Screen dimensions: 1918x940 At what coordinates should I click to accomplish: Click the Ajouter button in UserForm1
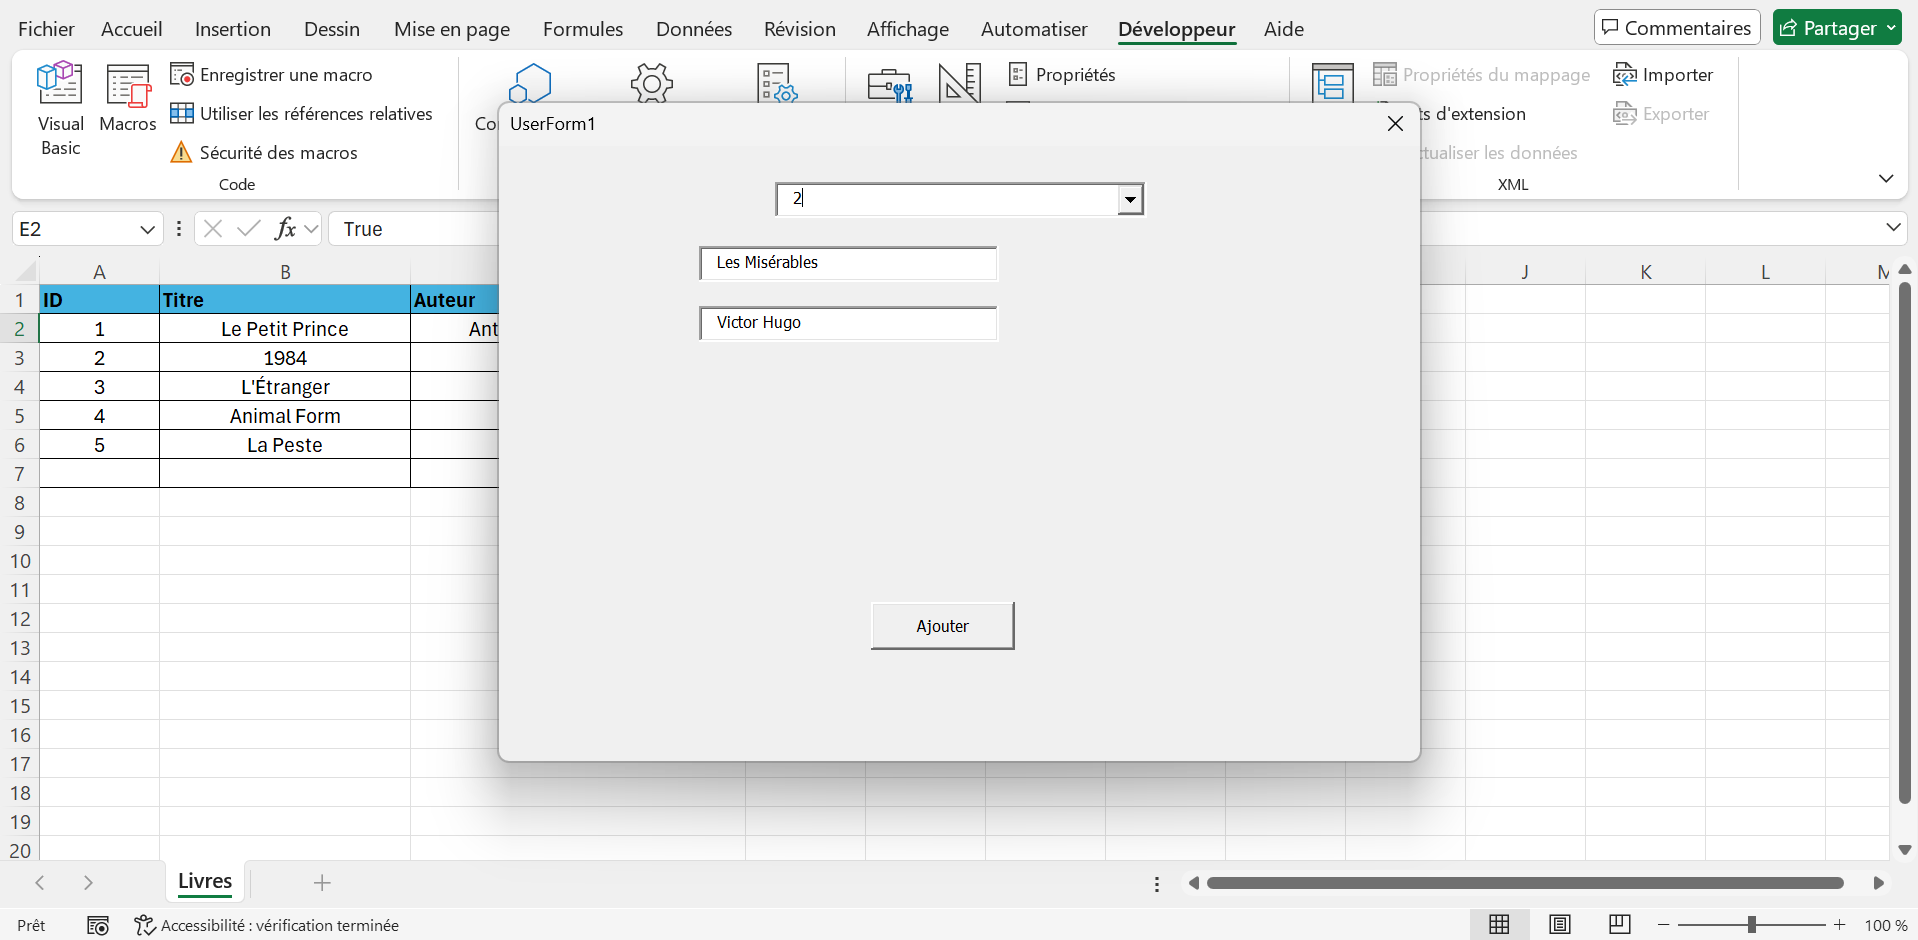click(x=942, y=626)
